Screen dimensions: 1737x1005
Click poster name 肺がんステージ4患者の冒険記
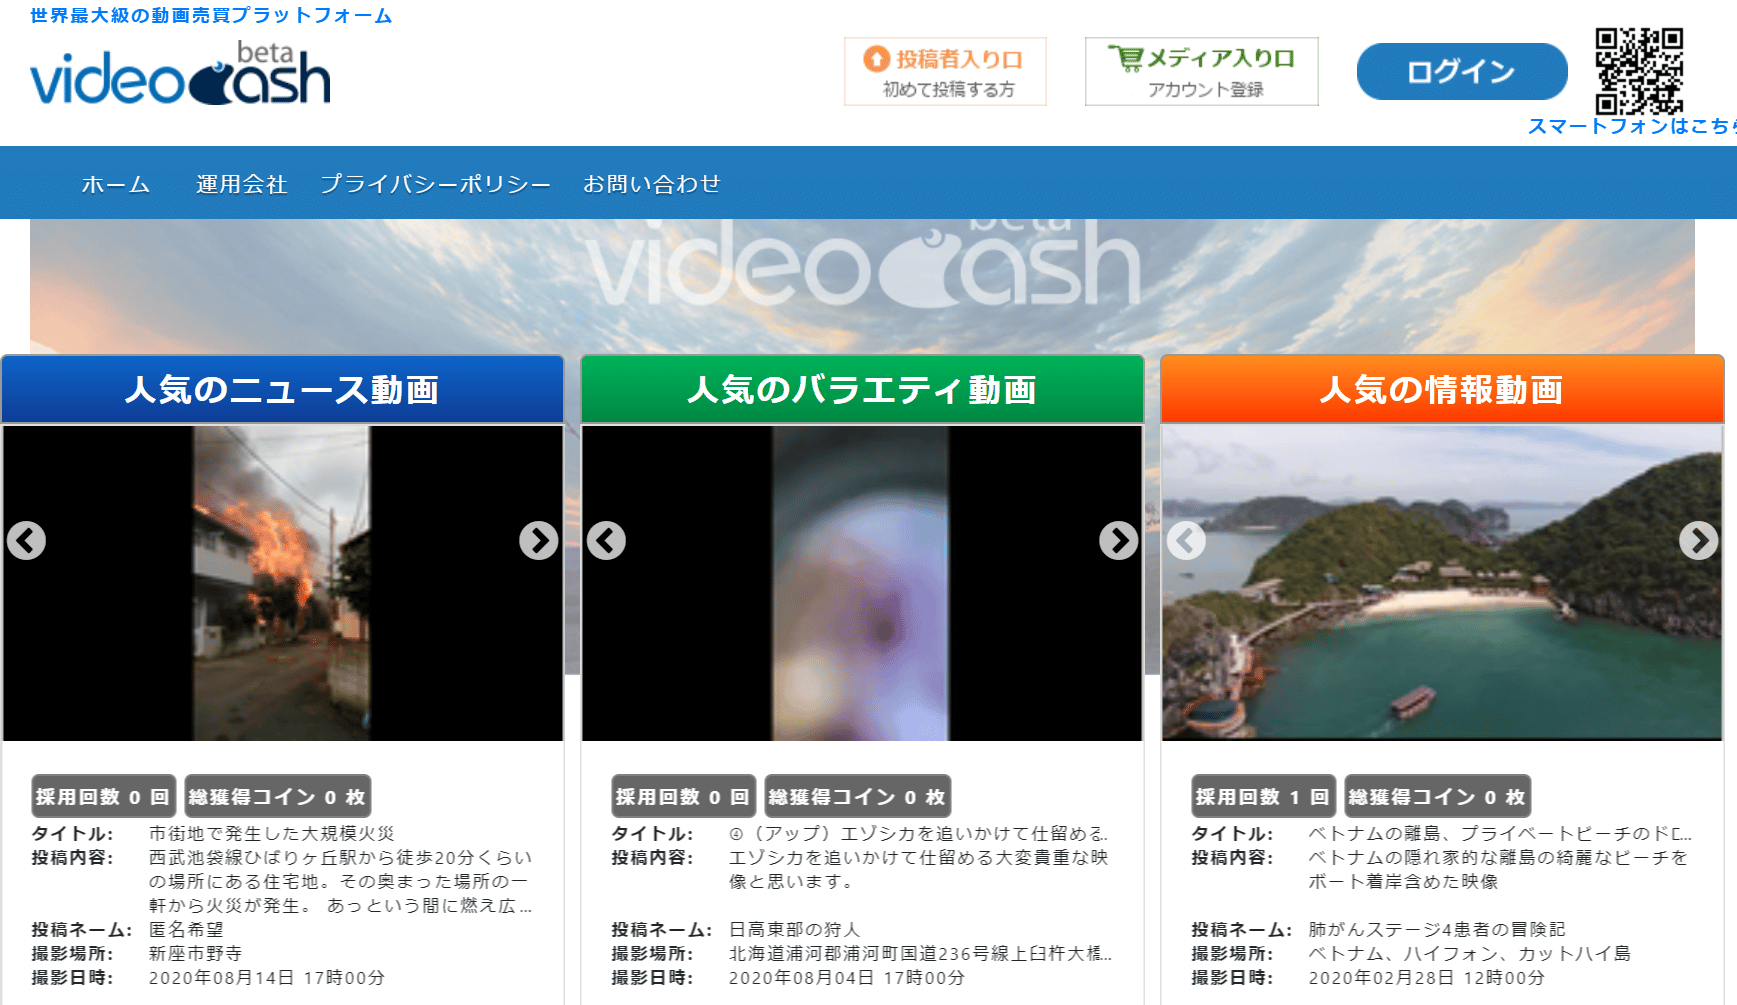coord(1437,930)
